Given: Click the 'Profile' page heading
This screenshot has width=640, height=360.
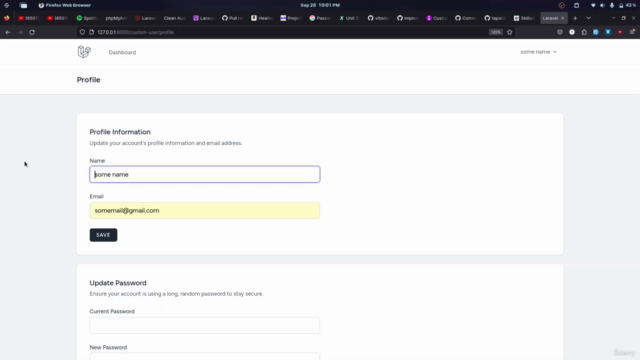Looking at the screenshot, I should [x=89, y=80].
